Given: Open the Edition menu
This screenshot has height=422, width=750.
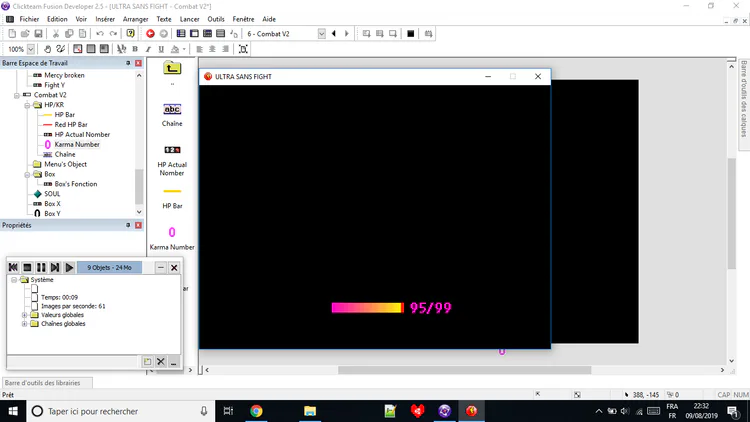Looking at the screenshot, I should coord(57,19).
